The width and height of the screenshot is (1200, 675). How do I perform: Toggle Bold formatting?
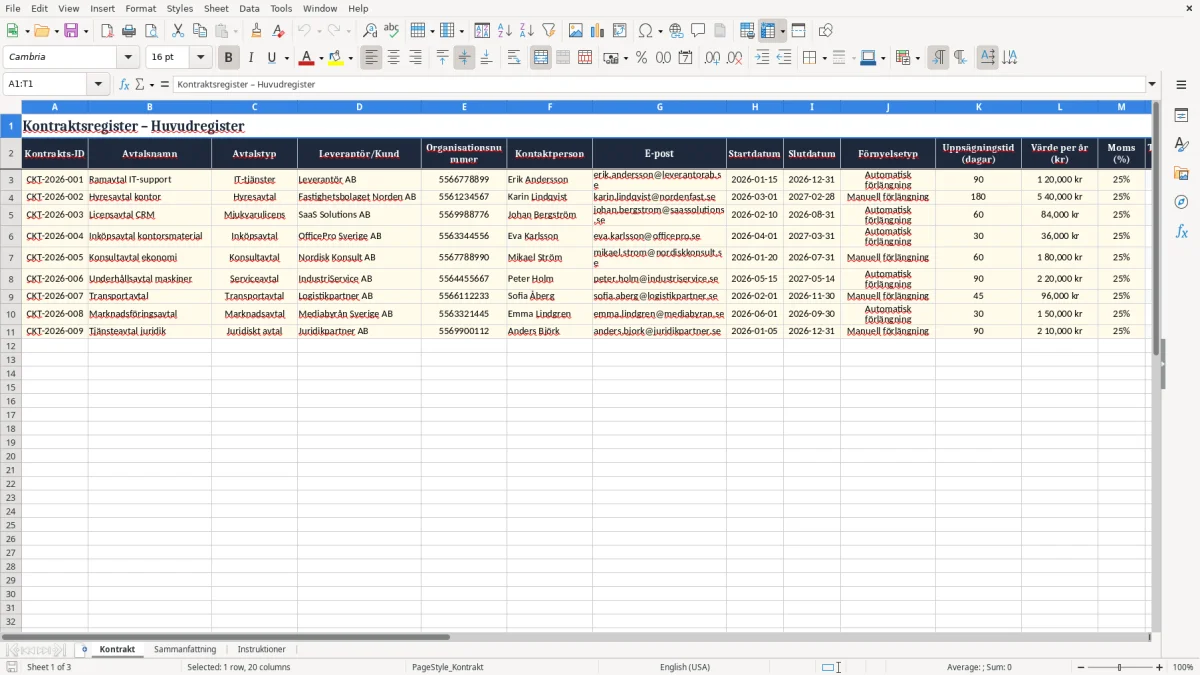pyautogui.click(x=228, y=58)
